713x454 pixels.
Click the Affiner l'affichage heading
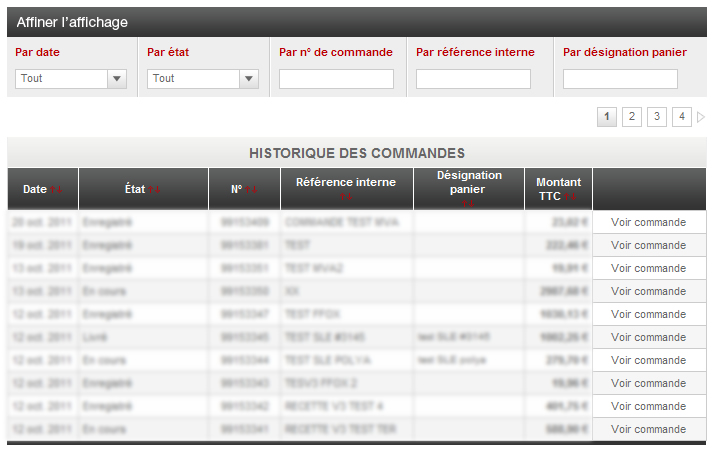point(72,22)
